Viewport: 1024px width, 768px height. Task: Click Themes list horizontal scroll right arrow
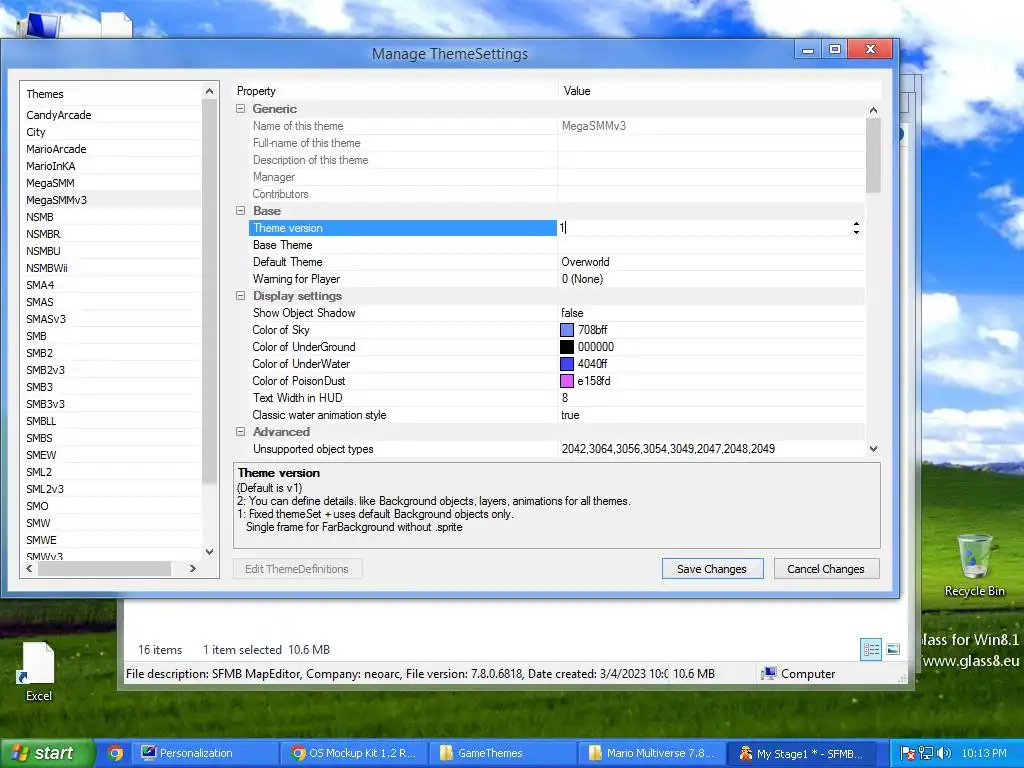pyautogui.click(x=193, y=569)
